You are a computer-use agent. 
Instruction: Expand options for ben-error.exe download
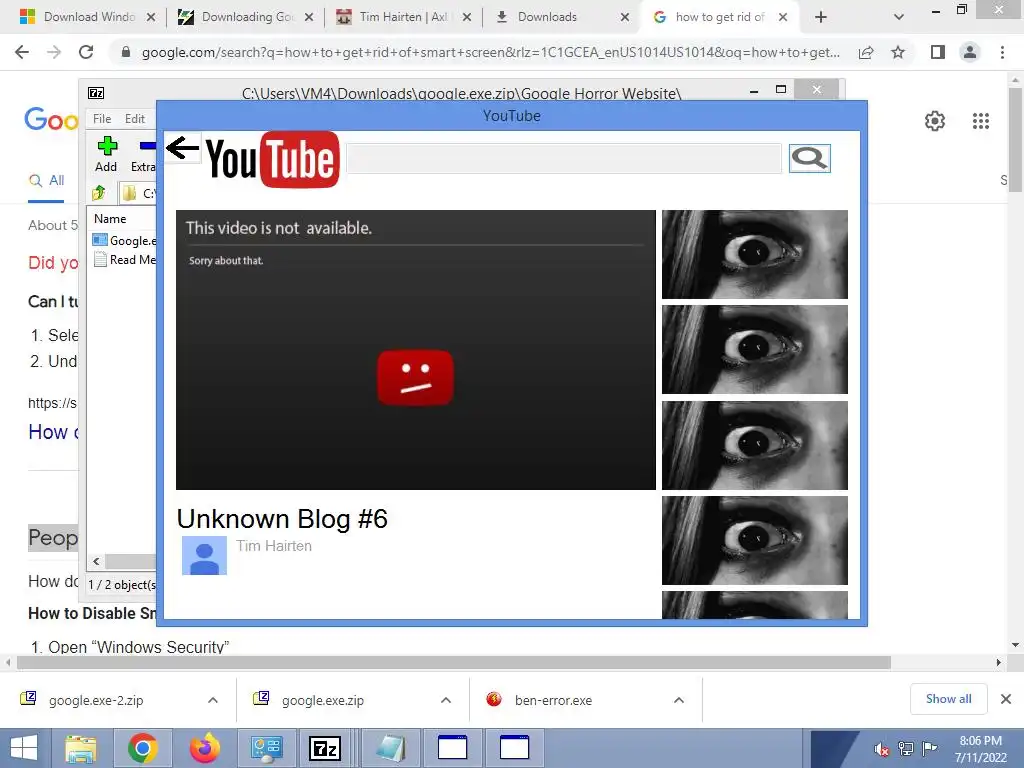tap(679, 700)
